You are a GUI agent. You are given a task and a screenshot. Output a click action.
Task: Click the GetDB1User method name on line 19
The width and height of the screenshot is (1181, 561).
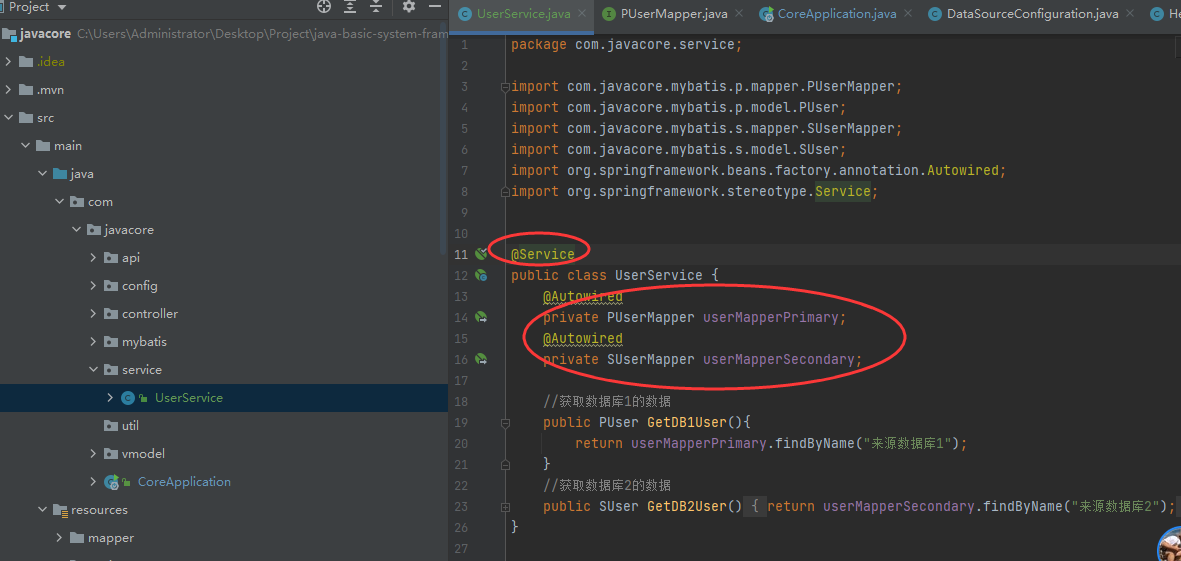687,422
